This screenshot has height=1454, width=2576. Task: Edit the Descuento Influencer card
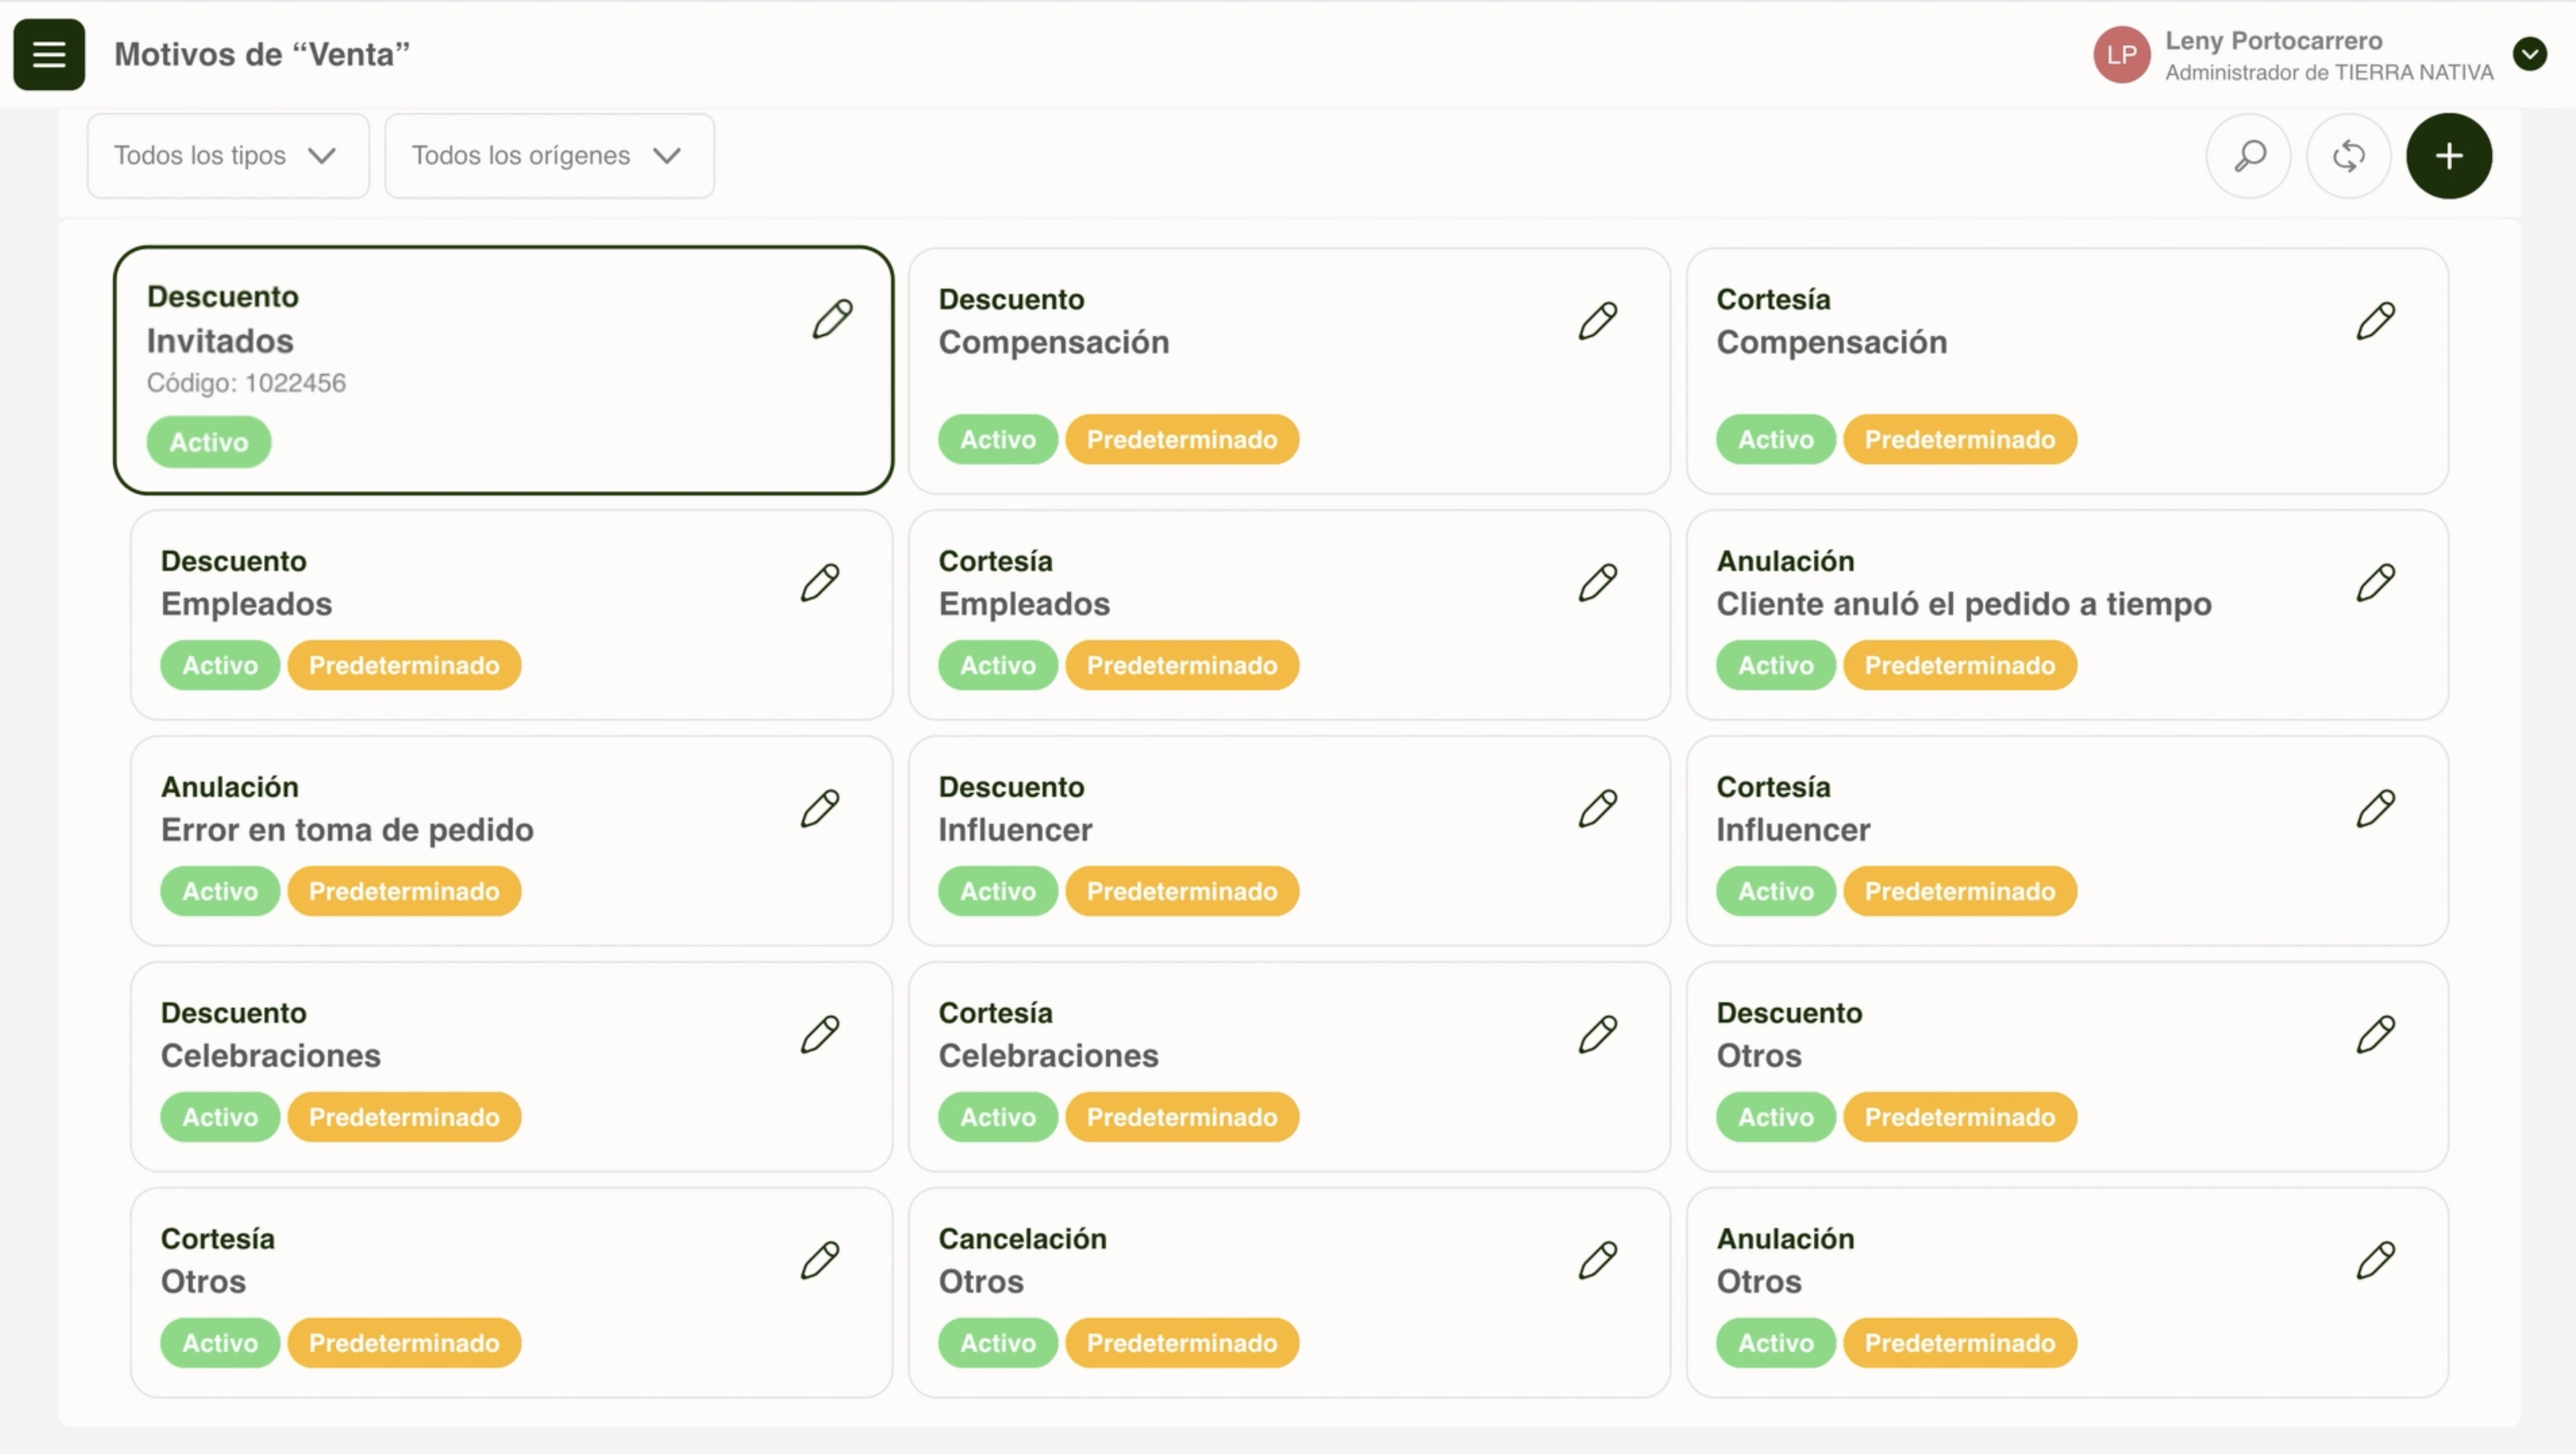point(1597,809)
